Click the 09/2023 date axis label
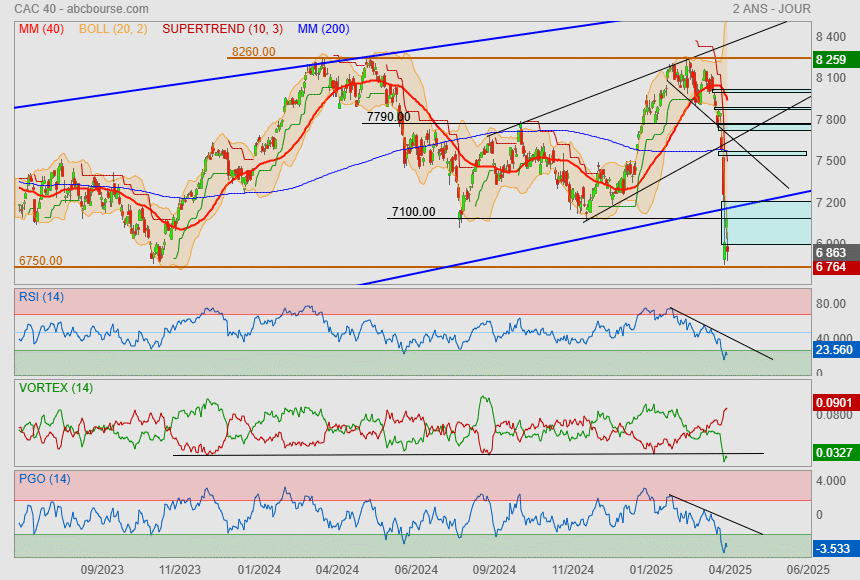 [x=102, y=570]
